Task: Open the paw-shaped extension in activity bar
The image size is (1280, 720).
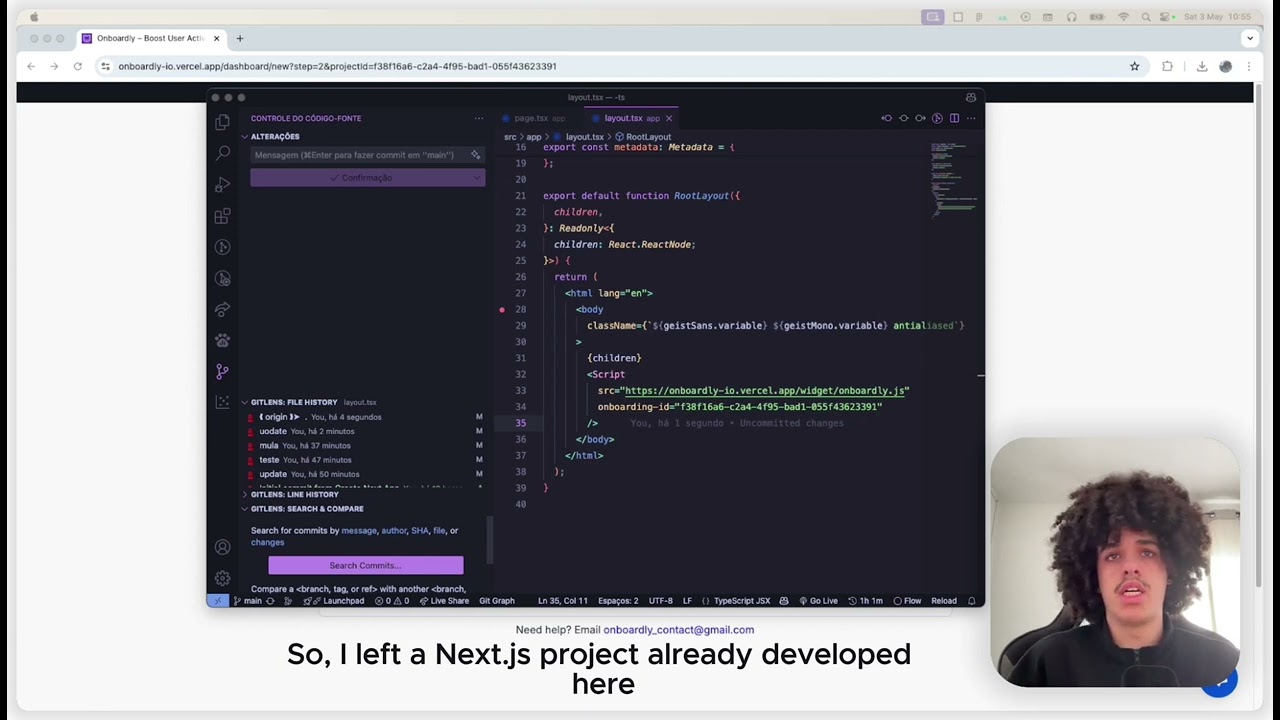Action: [222, 340]
